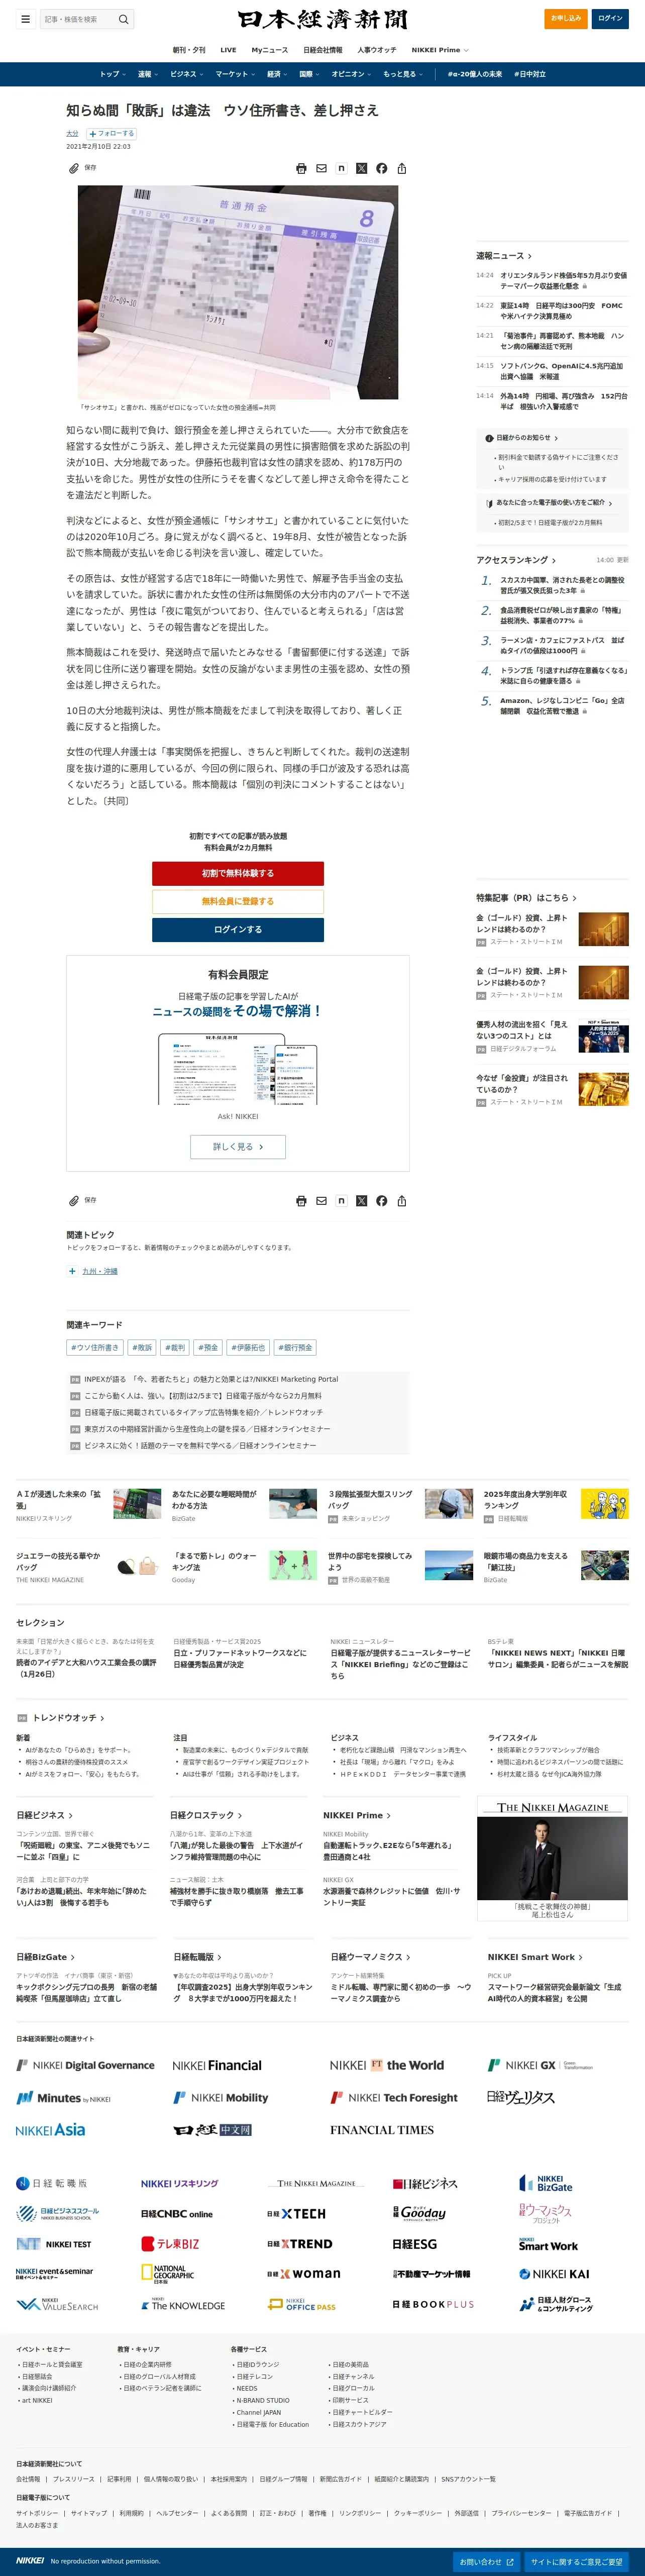
Task: Expand the オピニオン navigation dropdown
Action: [351, 74]
